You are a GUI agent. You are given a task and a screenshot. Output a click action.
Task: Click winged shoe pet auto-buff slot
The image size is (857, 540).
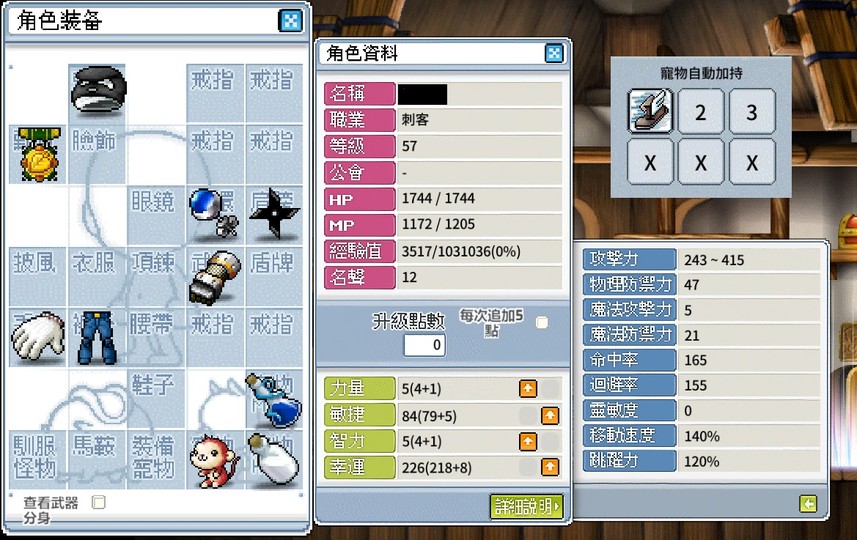pos(650,111)
